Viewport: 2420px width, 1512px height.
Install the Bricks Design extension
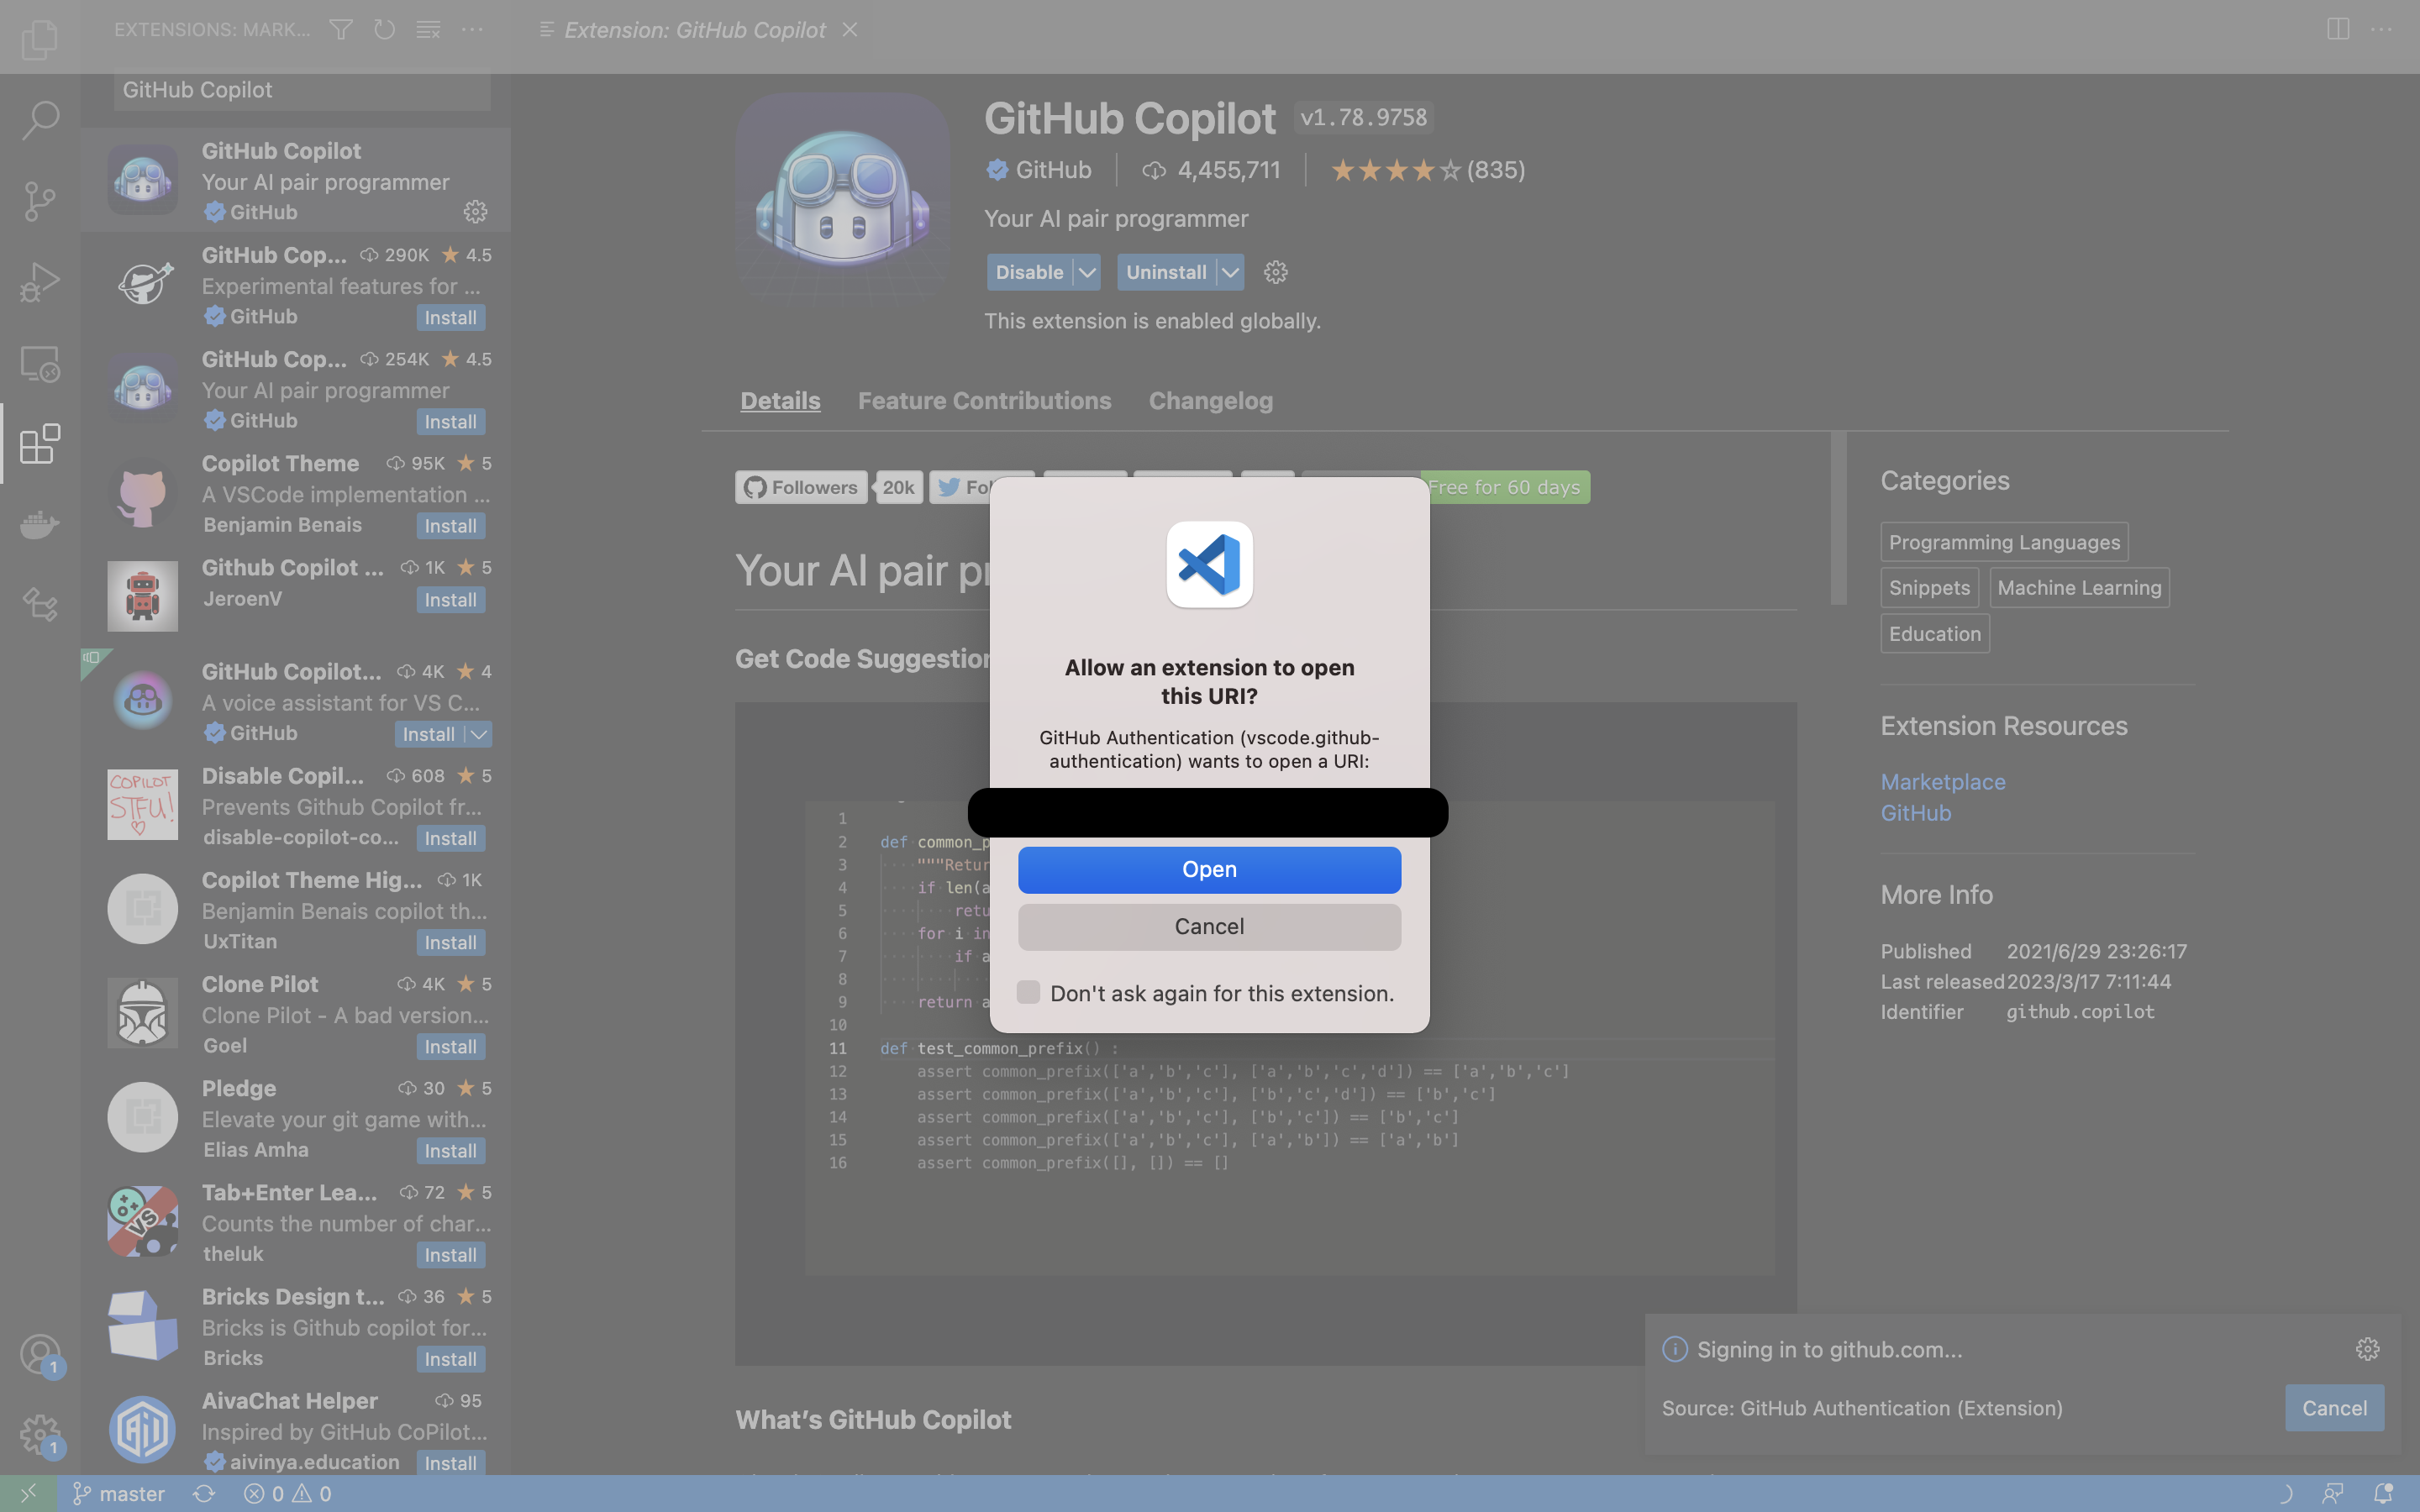(x=450, y=1359)
